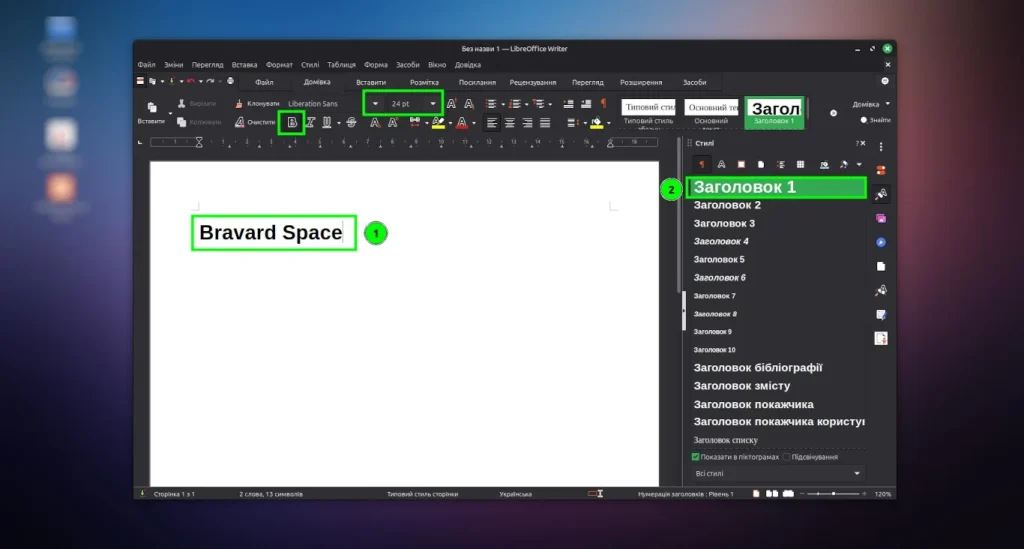
Task: Switch to Розмітка ribbon tab
Action: (x=424, y=82)
